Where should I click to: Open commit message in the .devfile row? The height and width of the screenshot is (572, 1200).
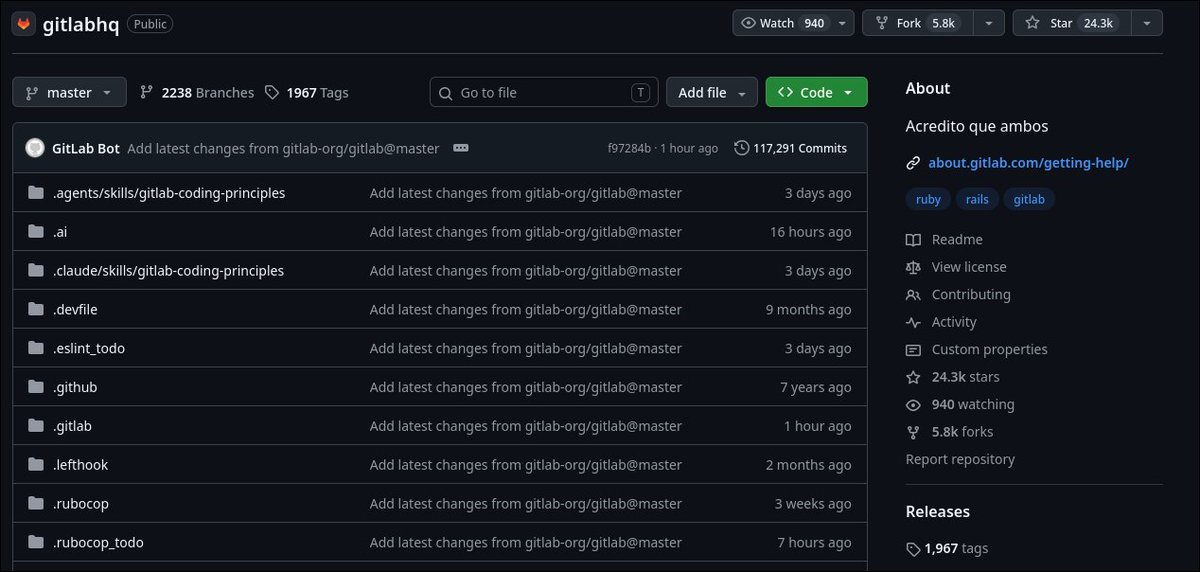pyautogui.click(x=526, y=310)
